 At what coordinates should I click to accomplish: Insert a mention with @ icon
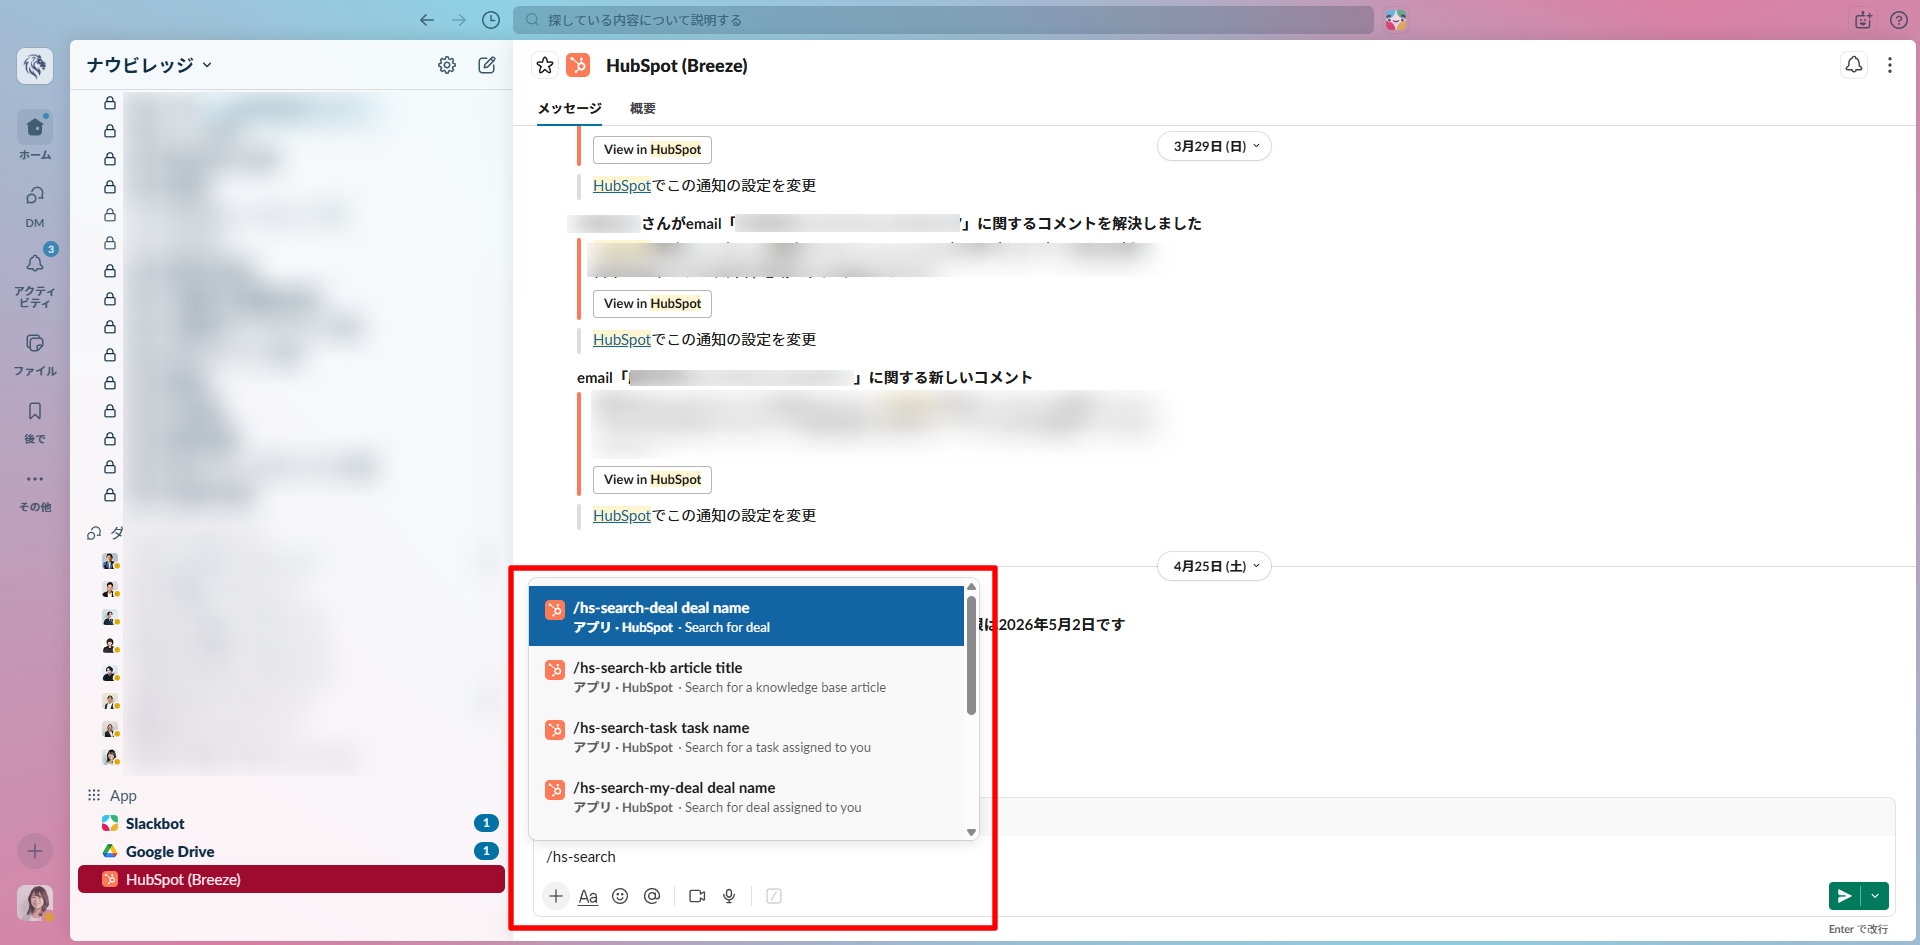pos(652,896)
